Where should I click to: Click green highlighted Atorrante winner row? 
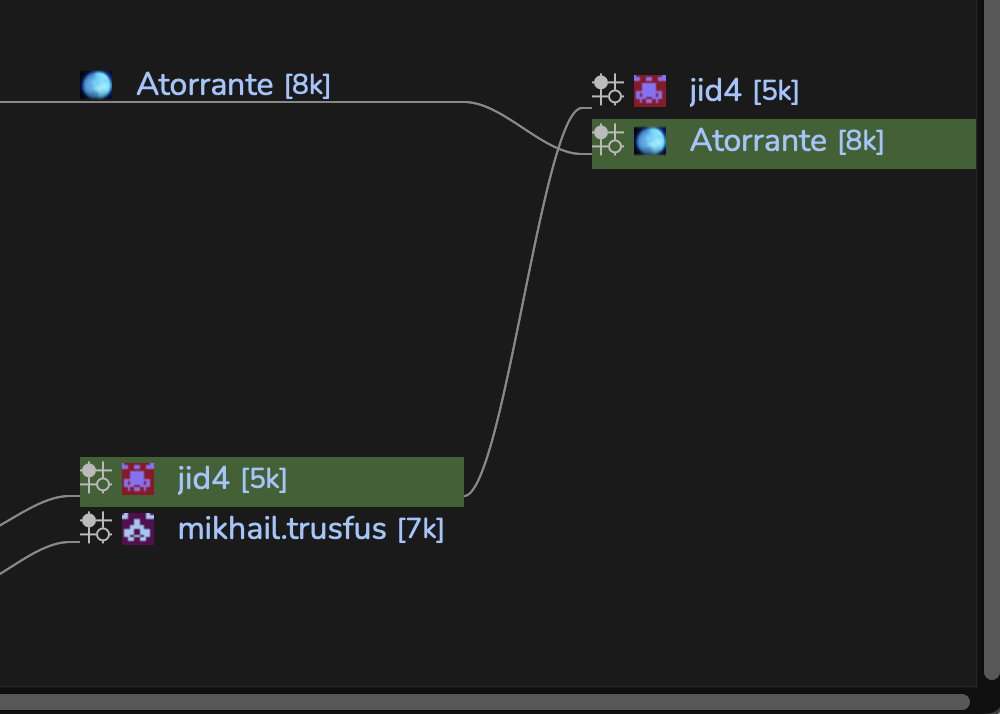tap(784, 144)
